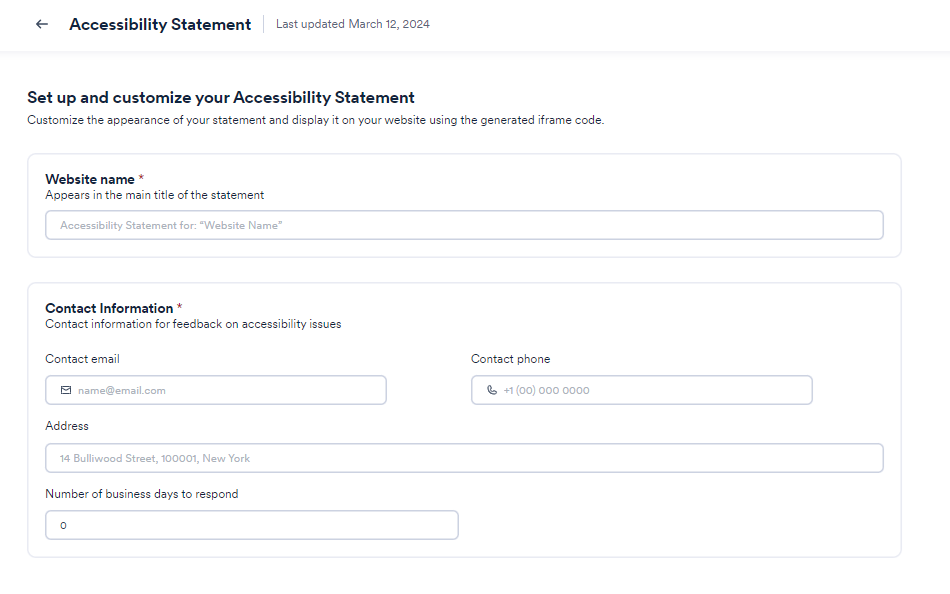
Task: Click the Contact Information section heading
Action: [x=109, y=308]
